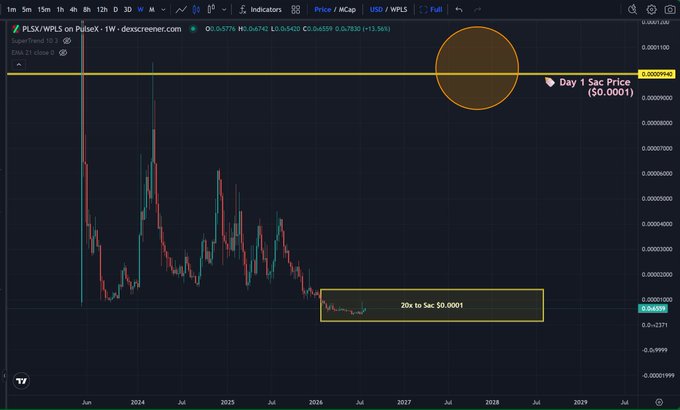Toggle SuperTrend indicator visibility eye
The height and width of the screenshot is (410, 680).
click(x=67, y=41)
